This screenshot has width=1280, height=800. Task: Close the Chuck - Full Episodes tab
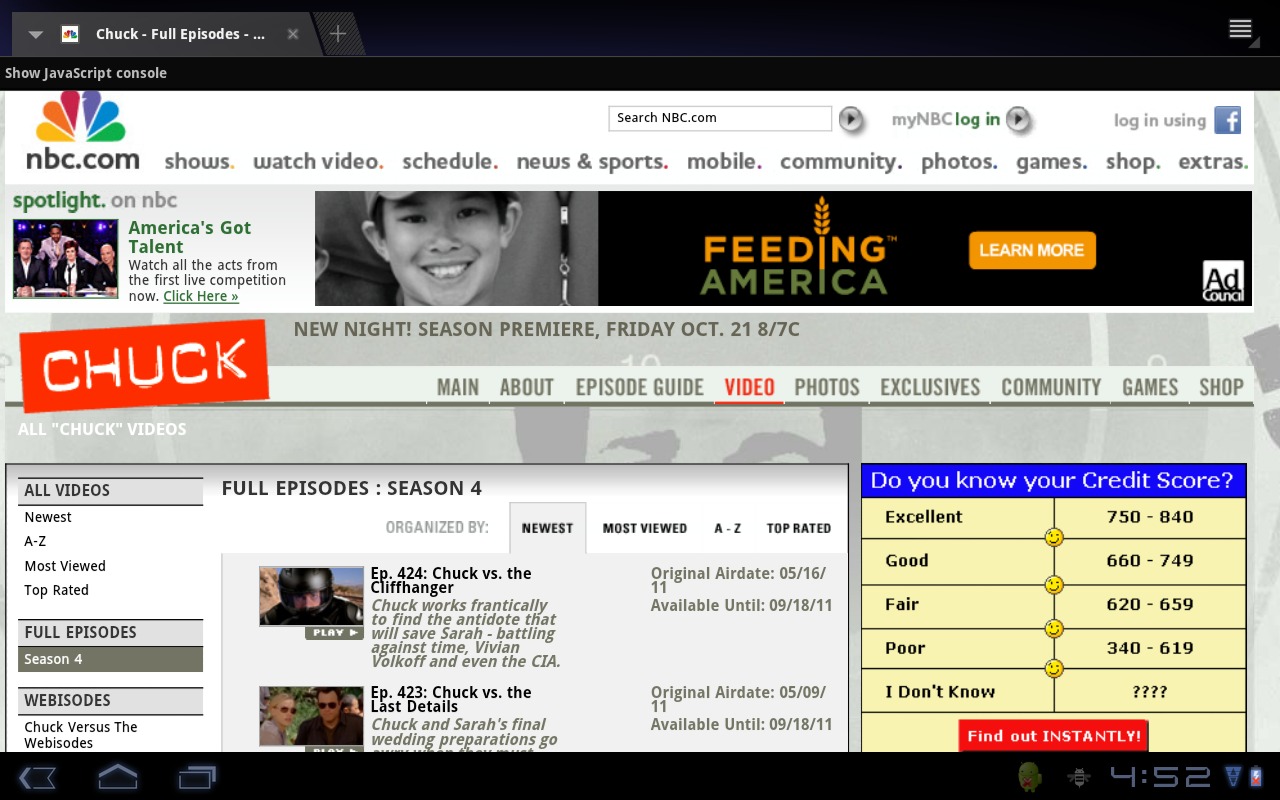click(293, 34)
